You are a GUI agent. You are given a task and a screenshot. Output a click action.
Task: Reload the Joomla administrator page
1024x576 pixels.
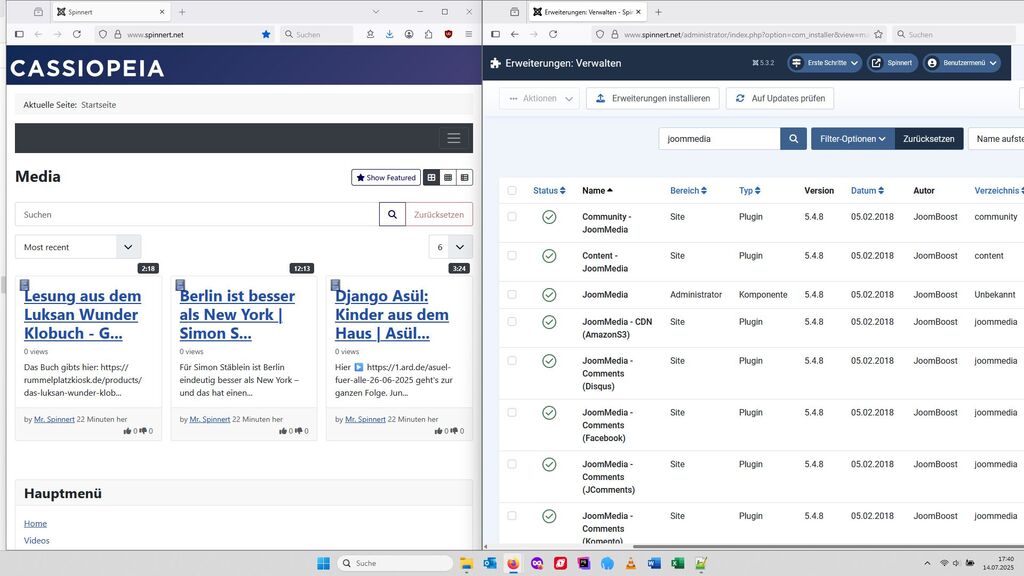pos(553,34)
